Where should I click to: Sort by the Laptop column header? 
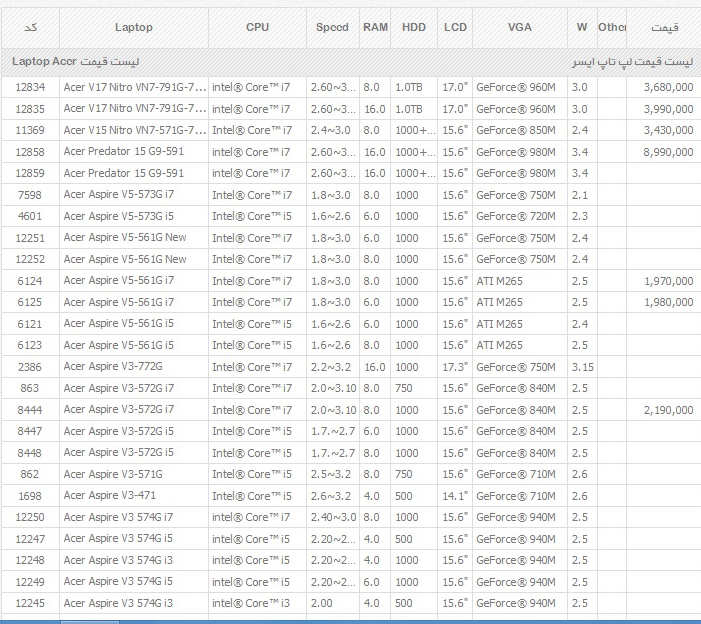[x=134, y=27]
